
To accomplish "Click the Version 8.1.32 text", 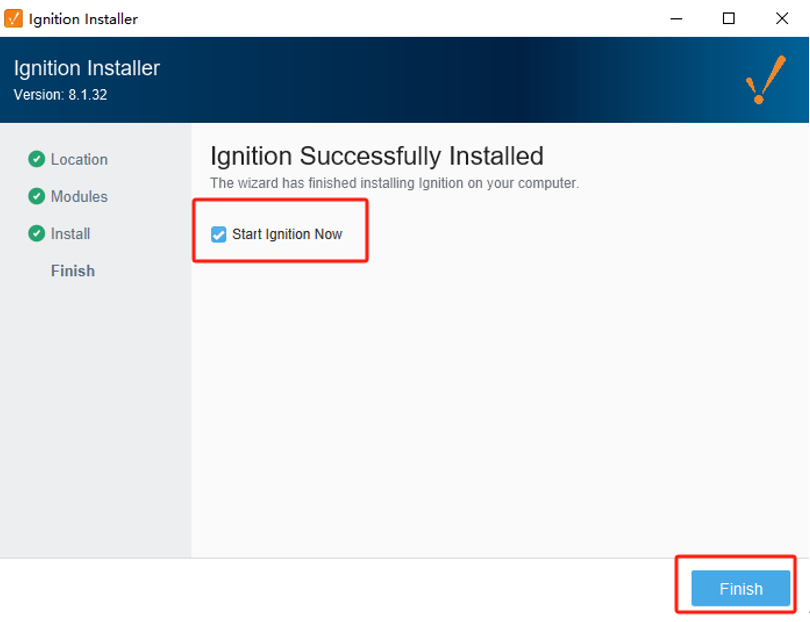I will tap(60, 95).
